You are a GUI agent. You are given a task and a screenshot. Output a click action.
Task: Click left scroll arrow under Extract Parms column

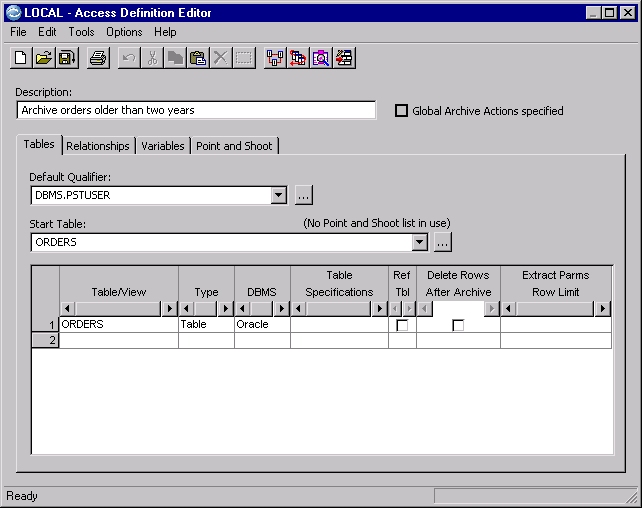coord(509,308)
